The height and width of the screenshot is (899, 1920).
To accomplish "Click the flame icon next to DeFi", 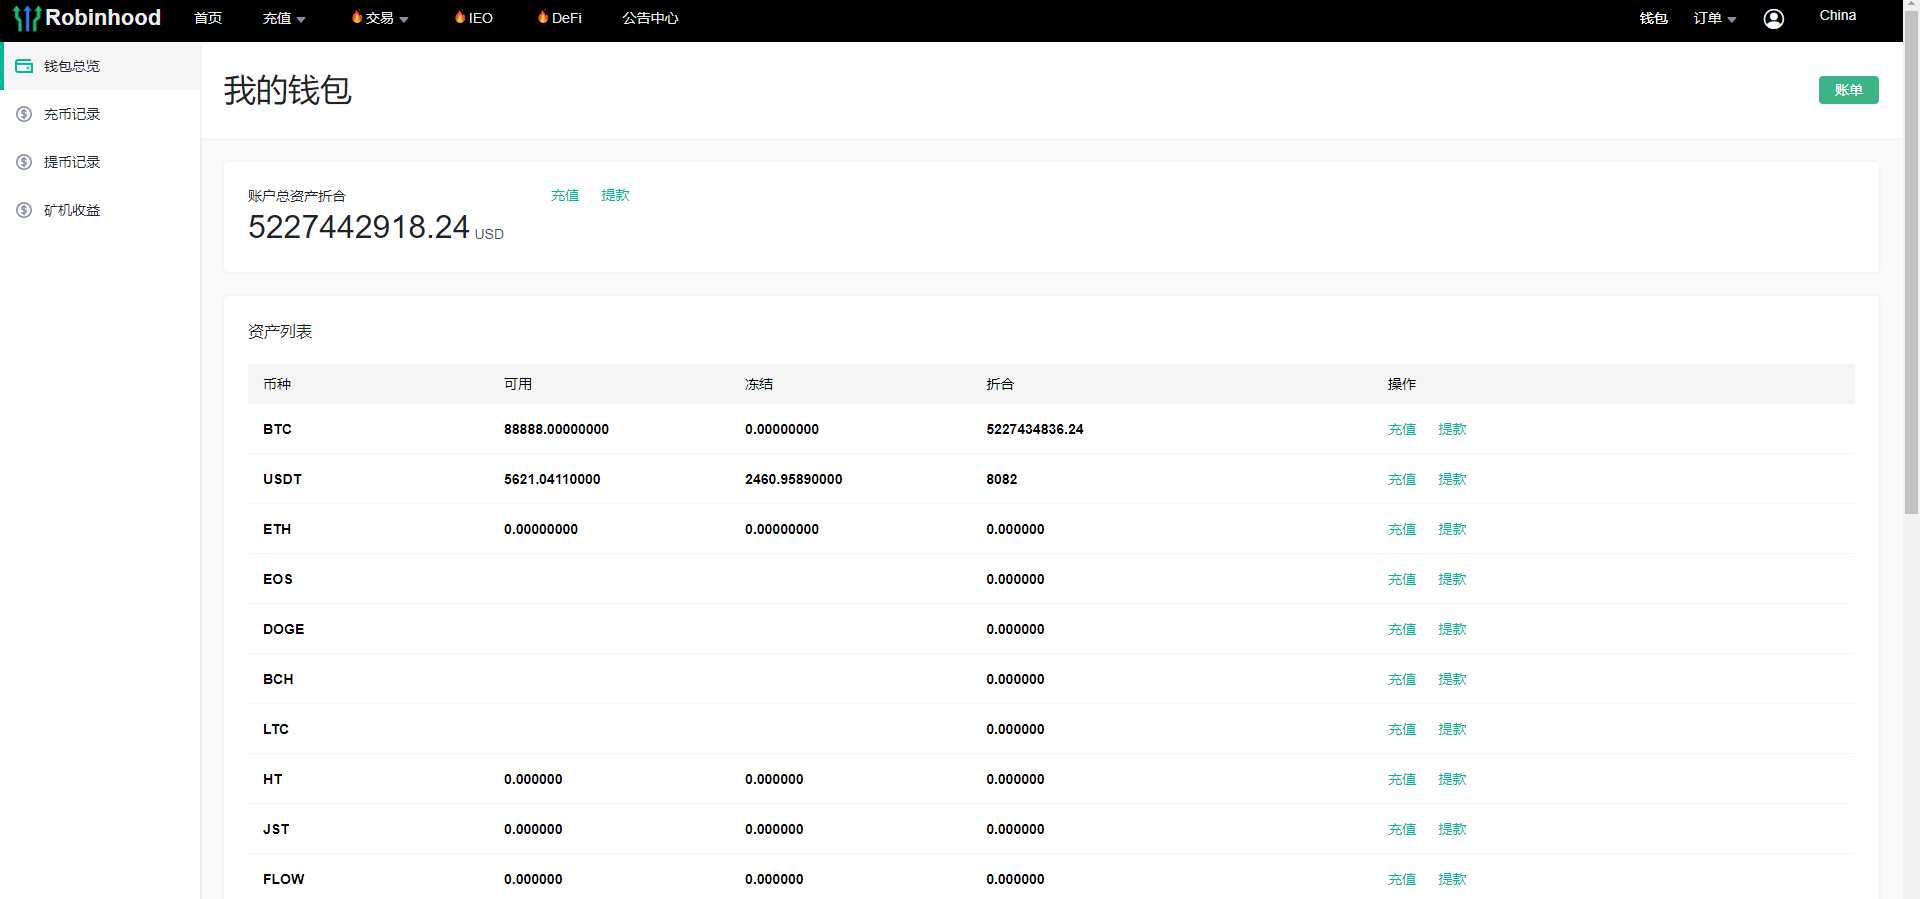I will tap(543, 17).
